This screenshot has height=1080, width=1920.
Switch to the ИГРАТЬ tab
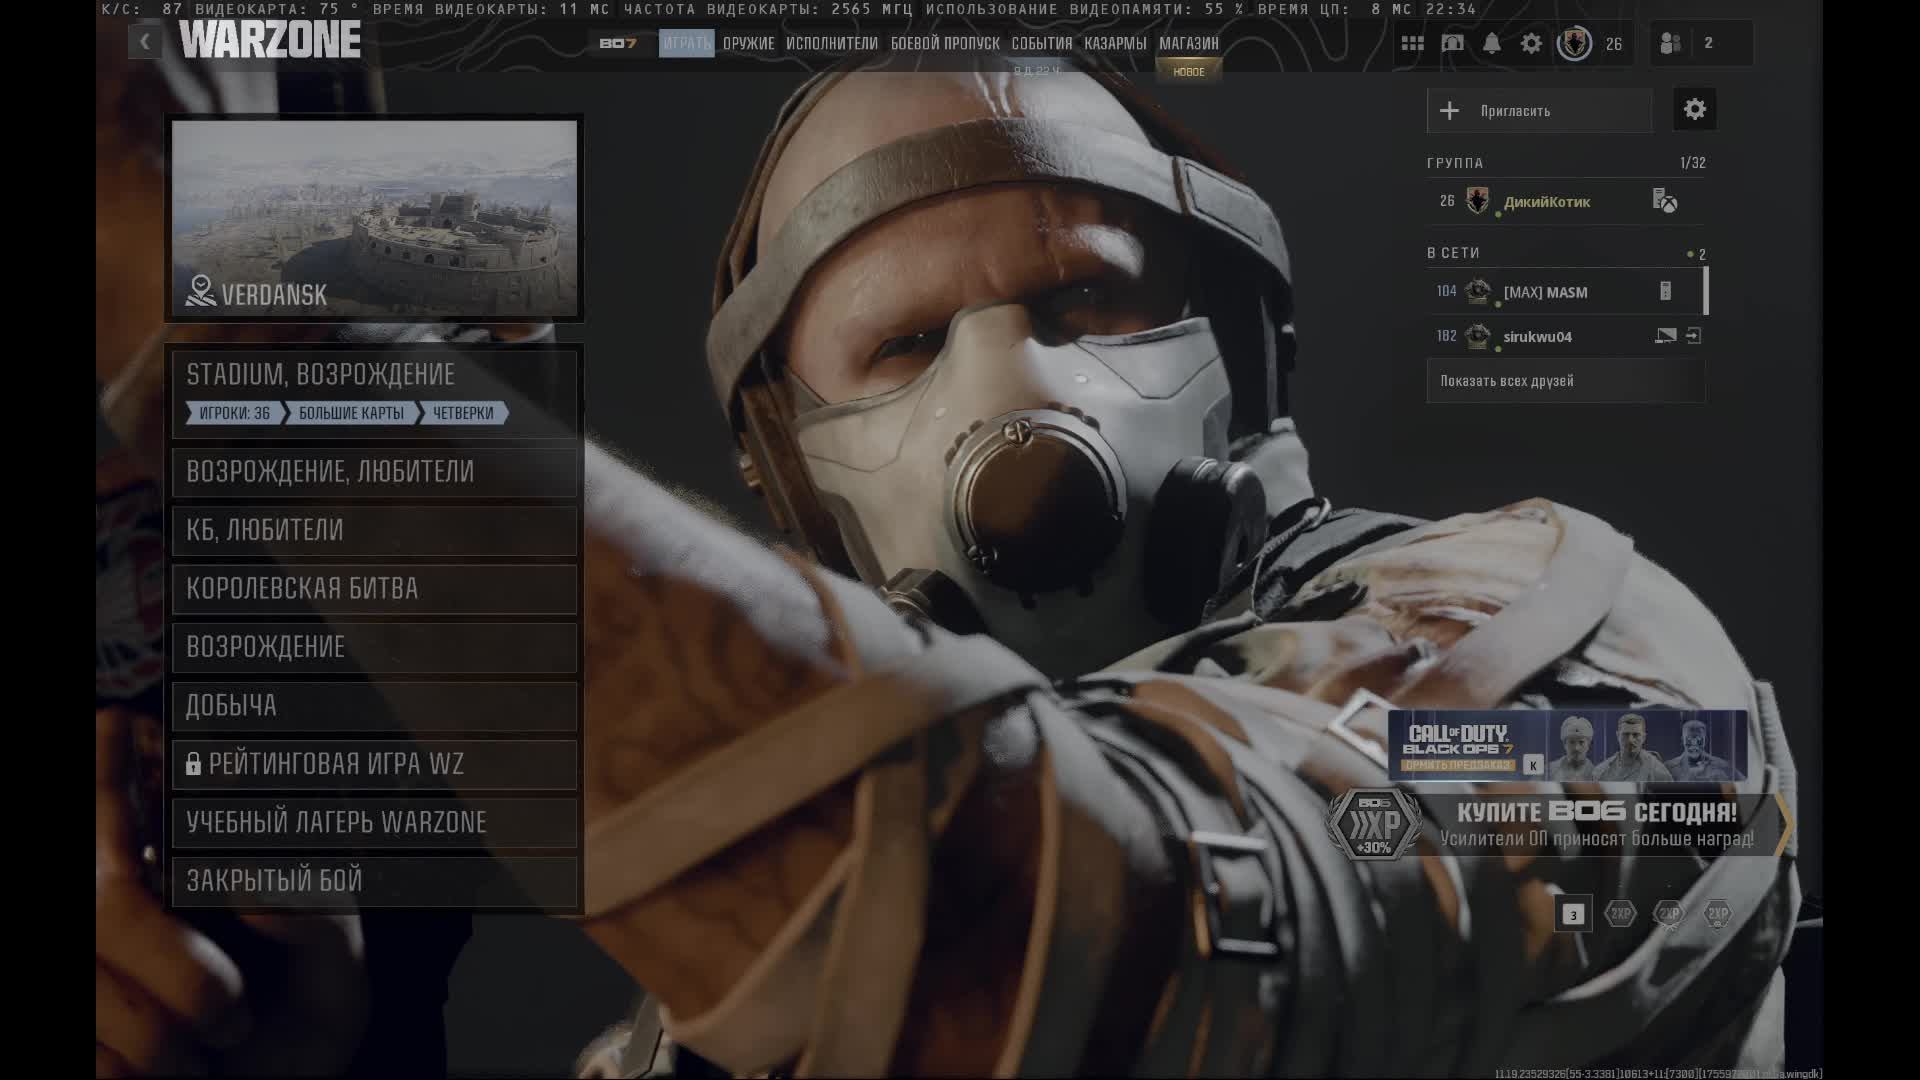(686, 44)
